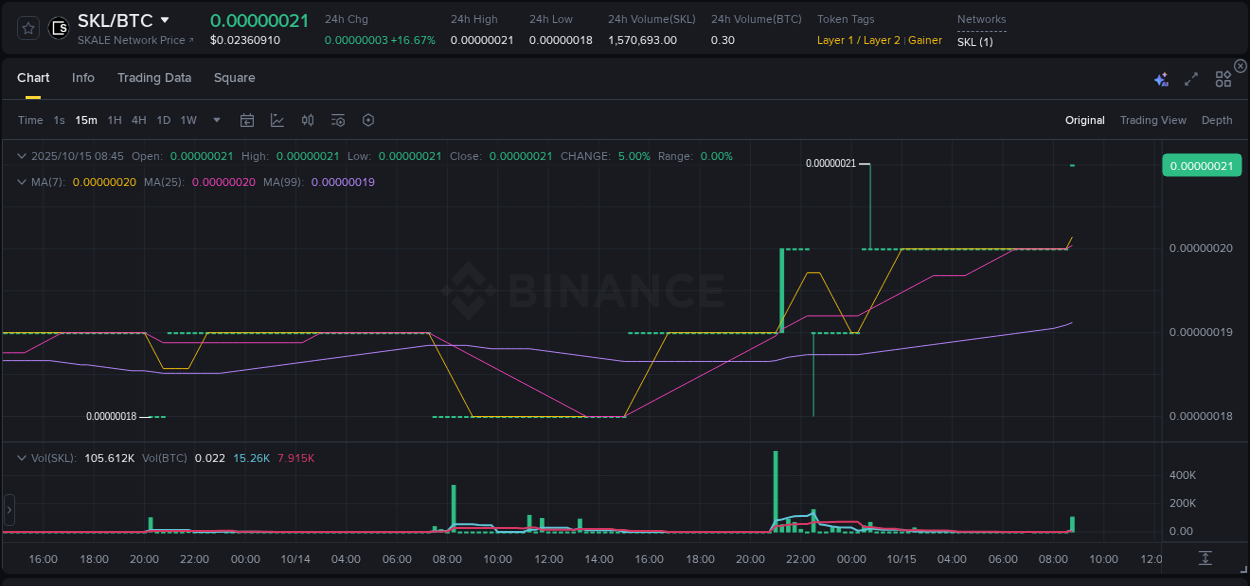Switch chart to Trading View mode

[x=1153, y=120]
